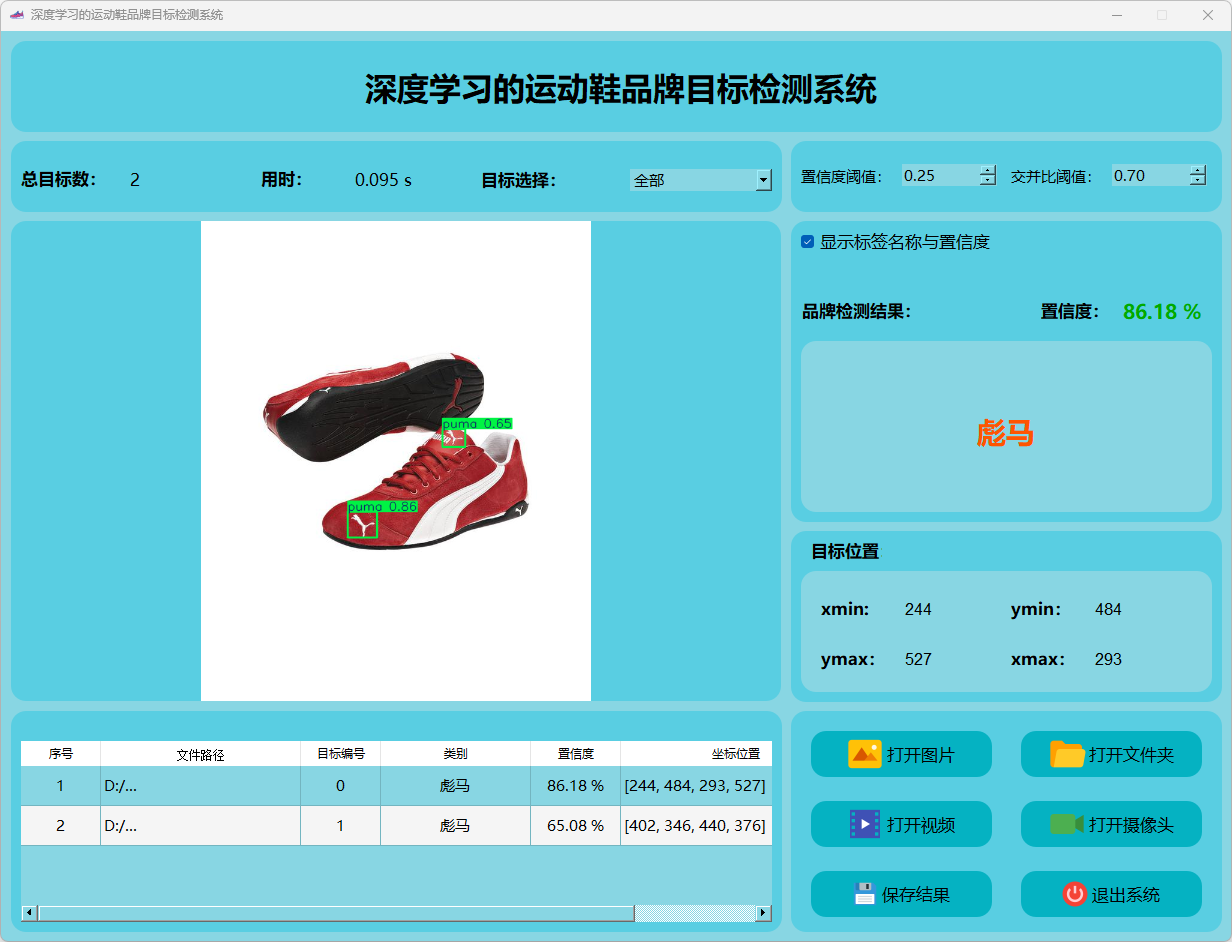Click the 文件路径 column header
The image size is (1232, 942).
coord(200,754)
